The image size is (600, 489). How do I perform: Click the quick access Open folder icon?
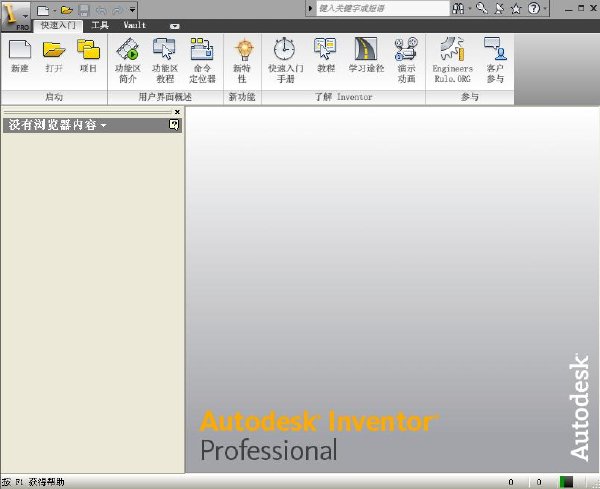point(67,10)
